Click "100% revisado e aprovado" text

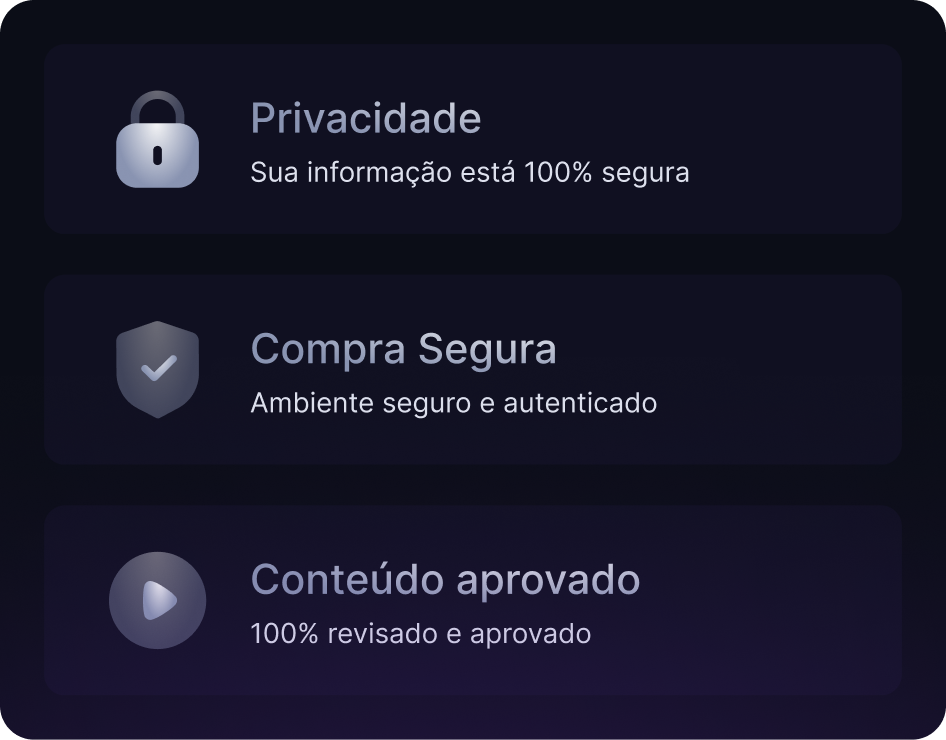click(420, 633)
